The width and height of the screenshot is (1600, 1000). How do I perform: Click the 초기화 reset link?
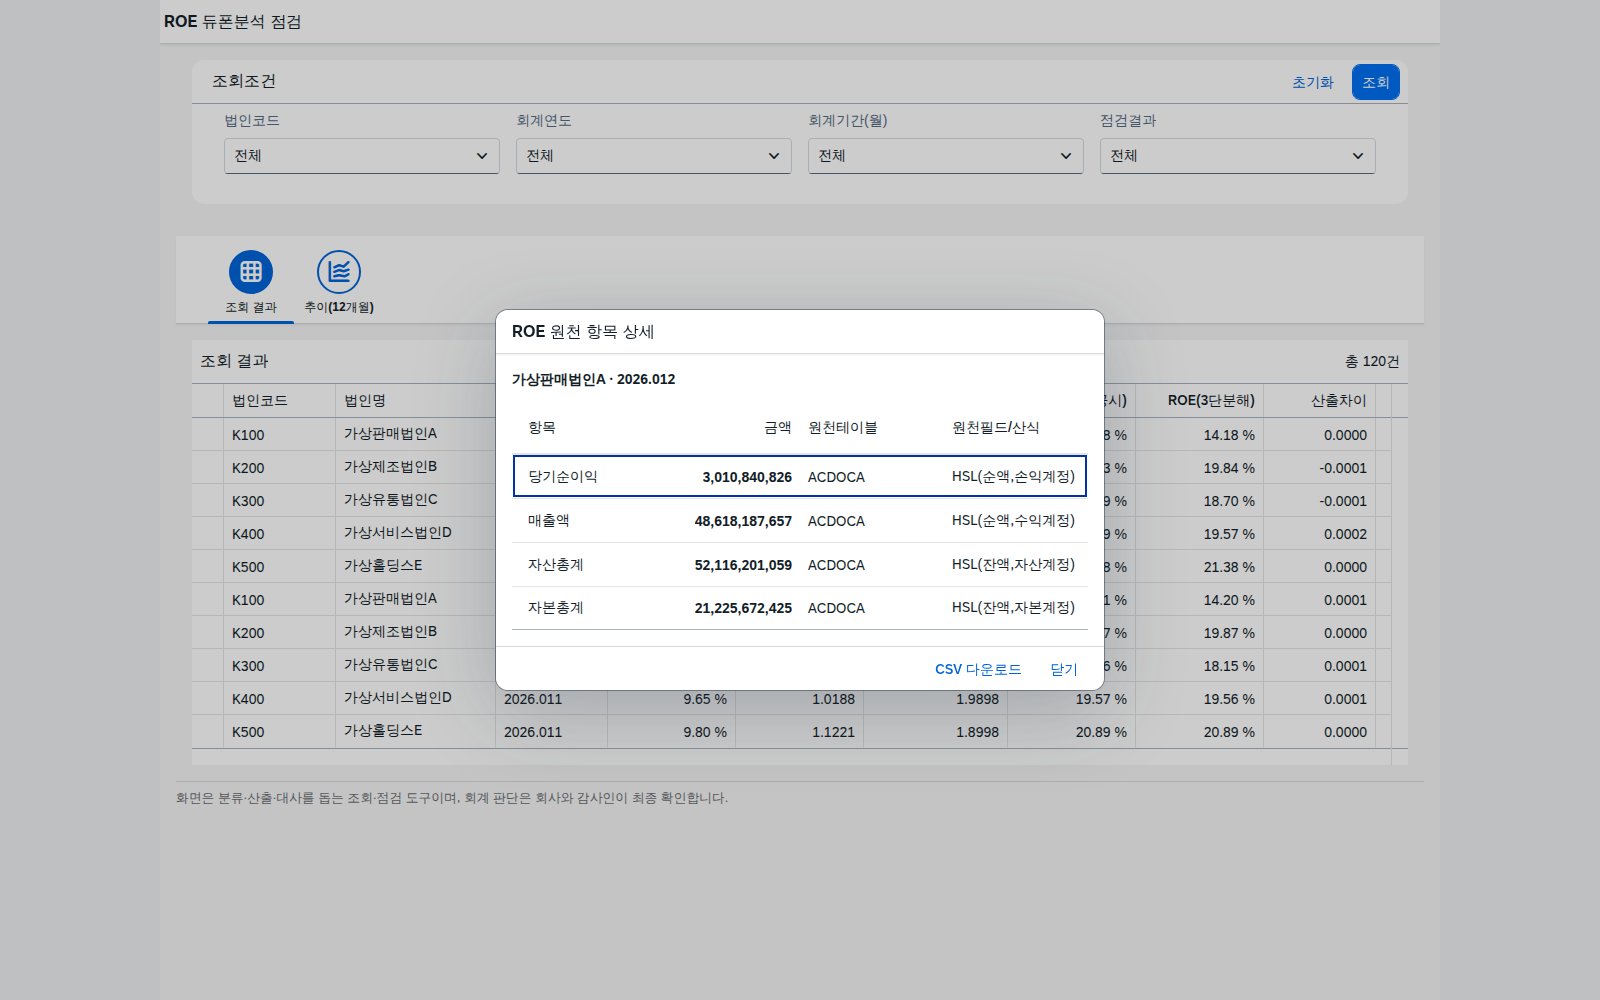point(1313,82)
